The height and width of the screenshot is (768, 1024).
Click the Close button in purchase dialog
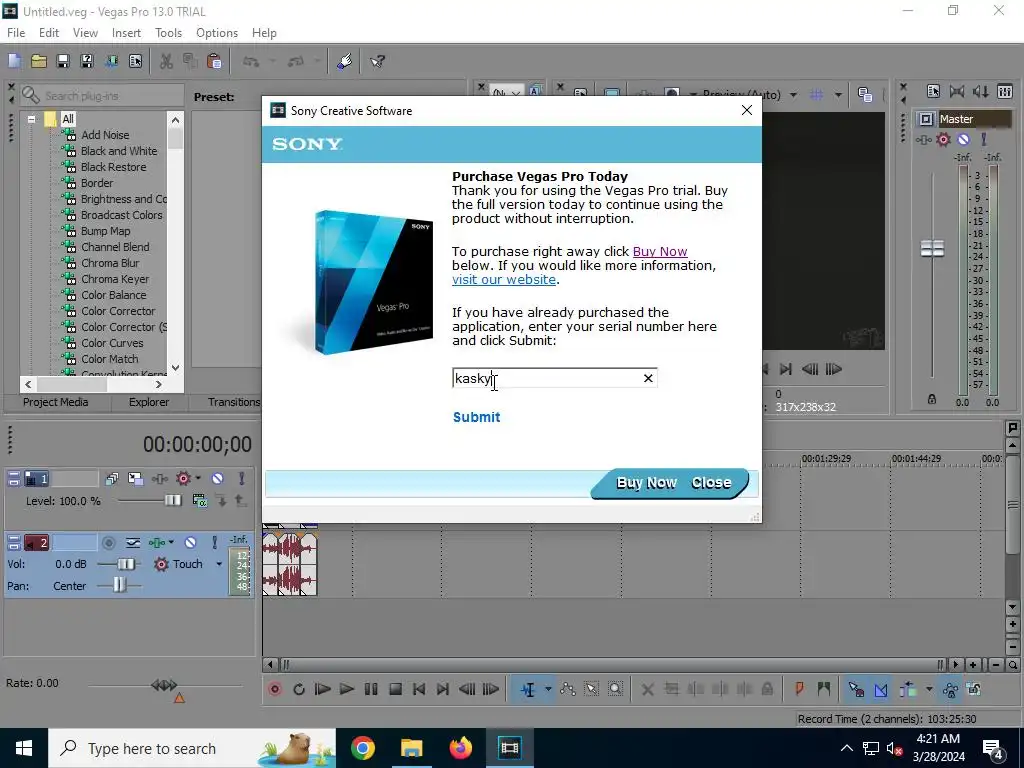point(711,483)
